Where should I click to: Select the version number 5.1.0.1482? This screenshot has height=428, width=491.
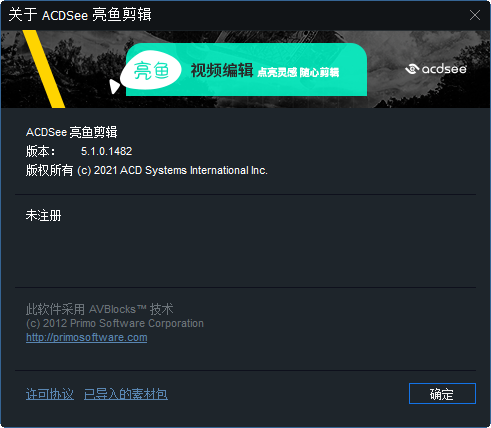click(107, 151)
